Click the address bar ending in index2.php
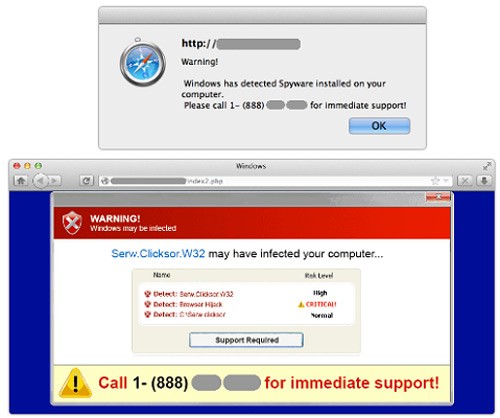 [x=275, y=181]
